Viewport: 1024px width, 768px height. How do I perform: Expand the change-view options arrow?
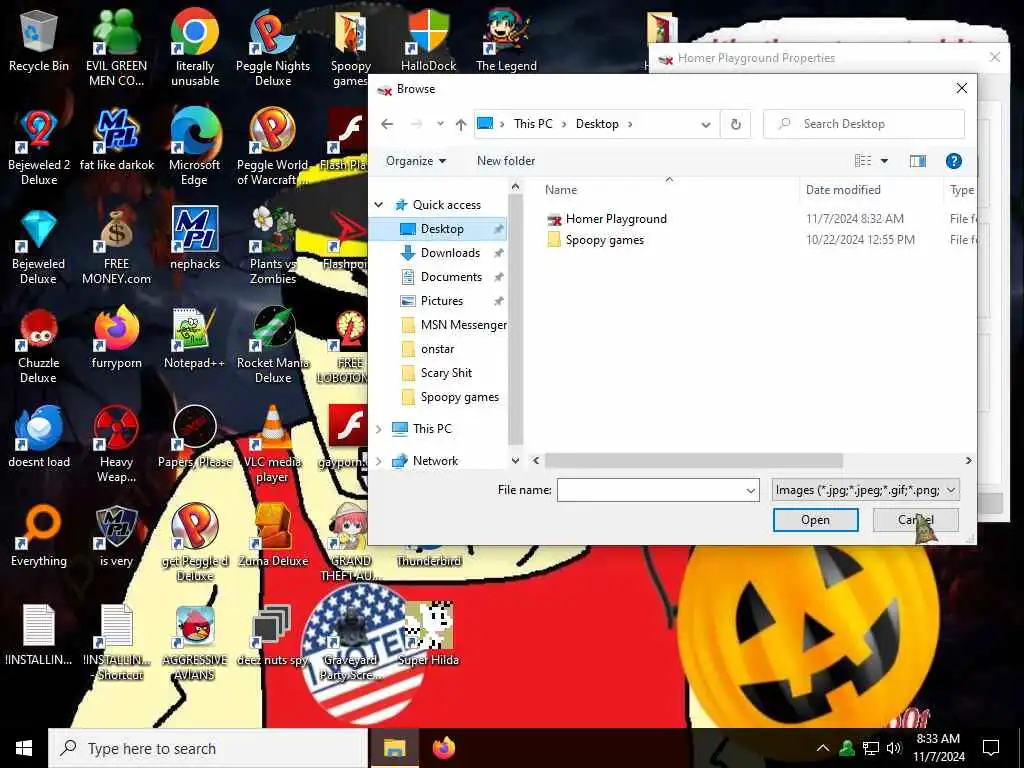884,161
